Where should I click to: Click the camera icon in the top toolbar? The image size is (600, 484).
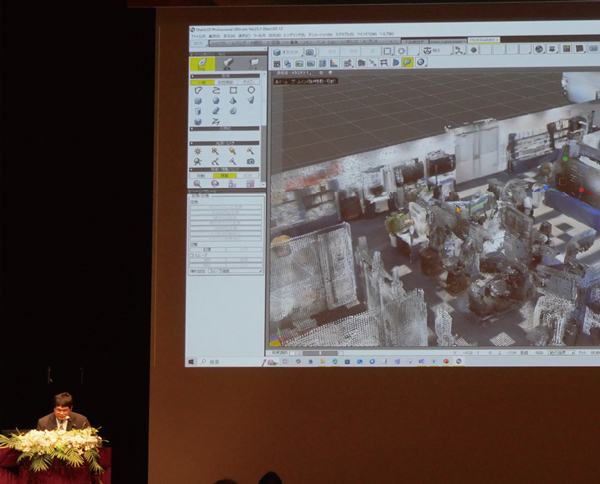point(310,52)
